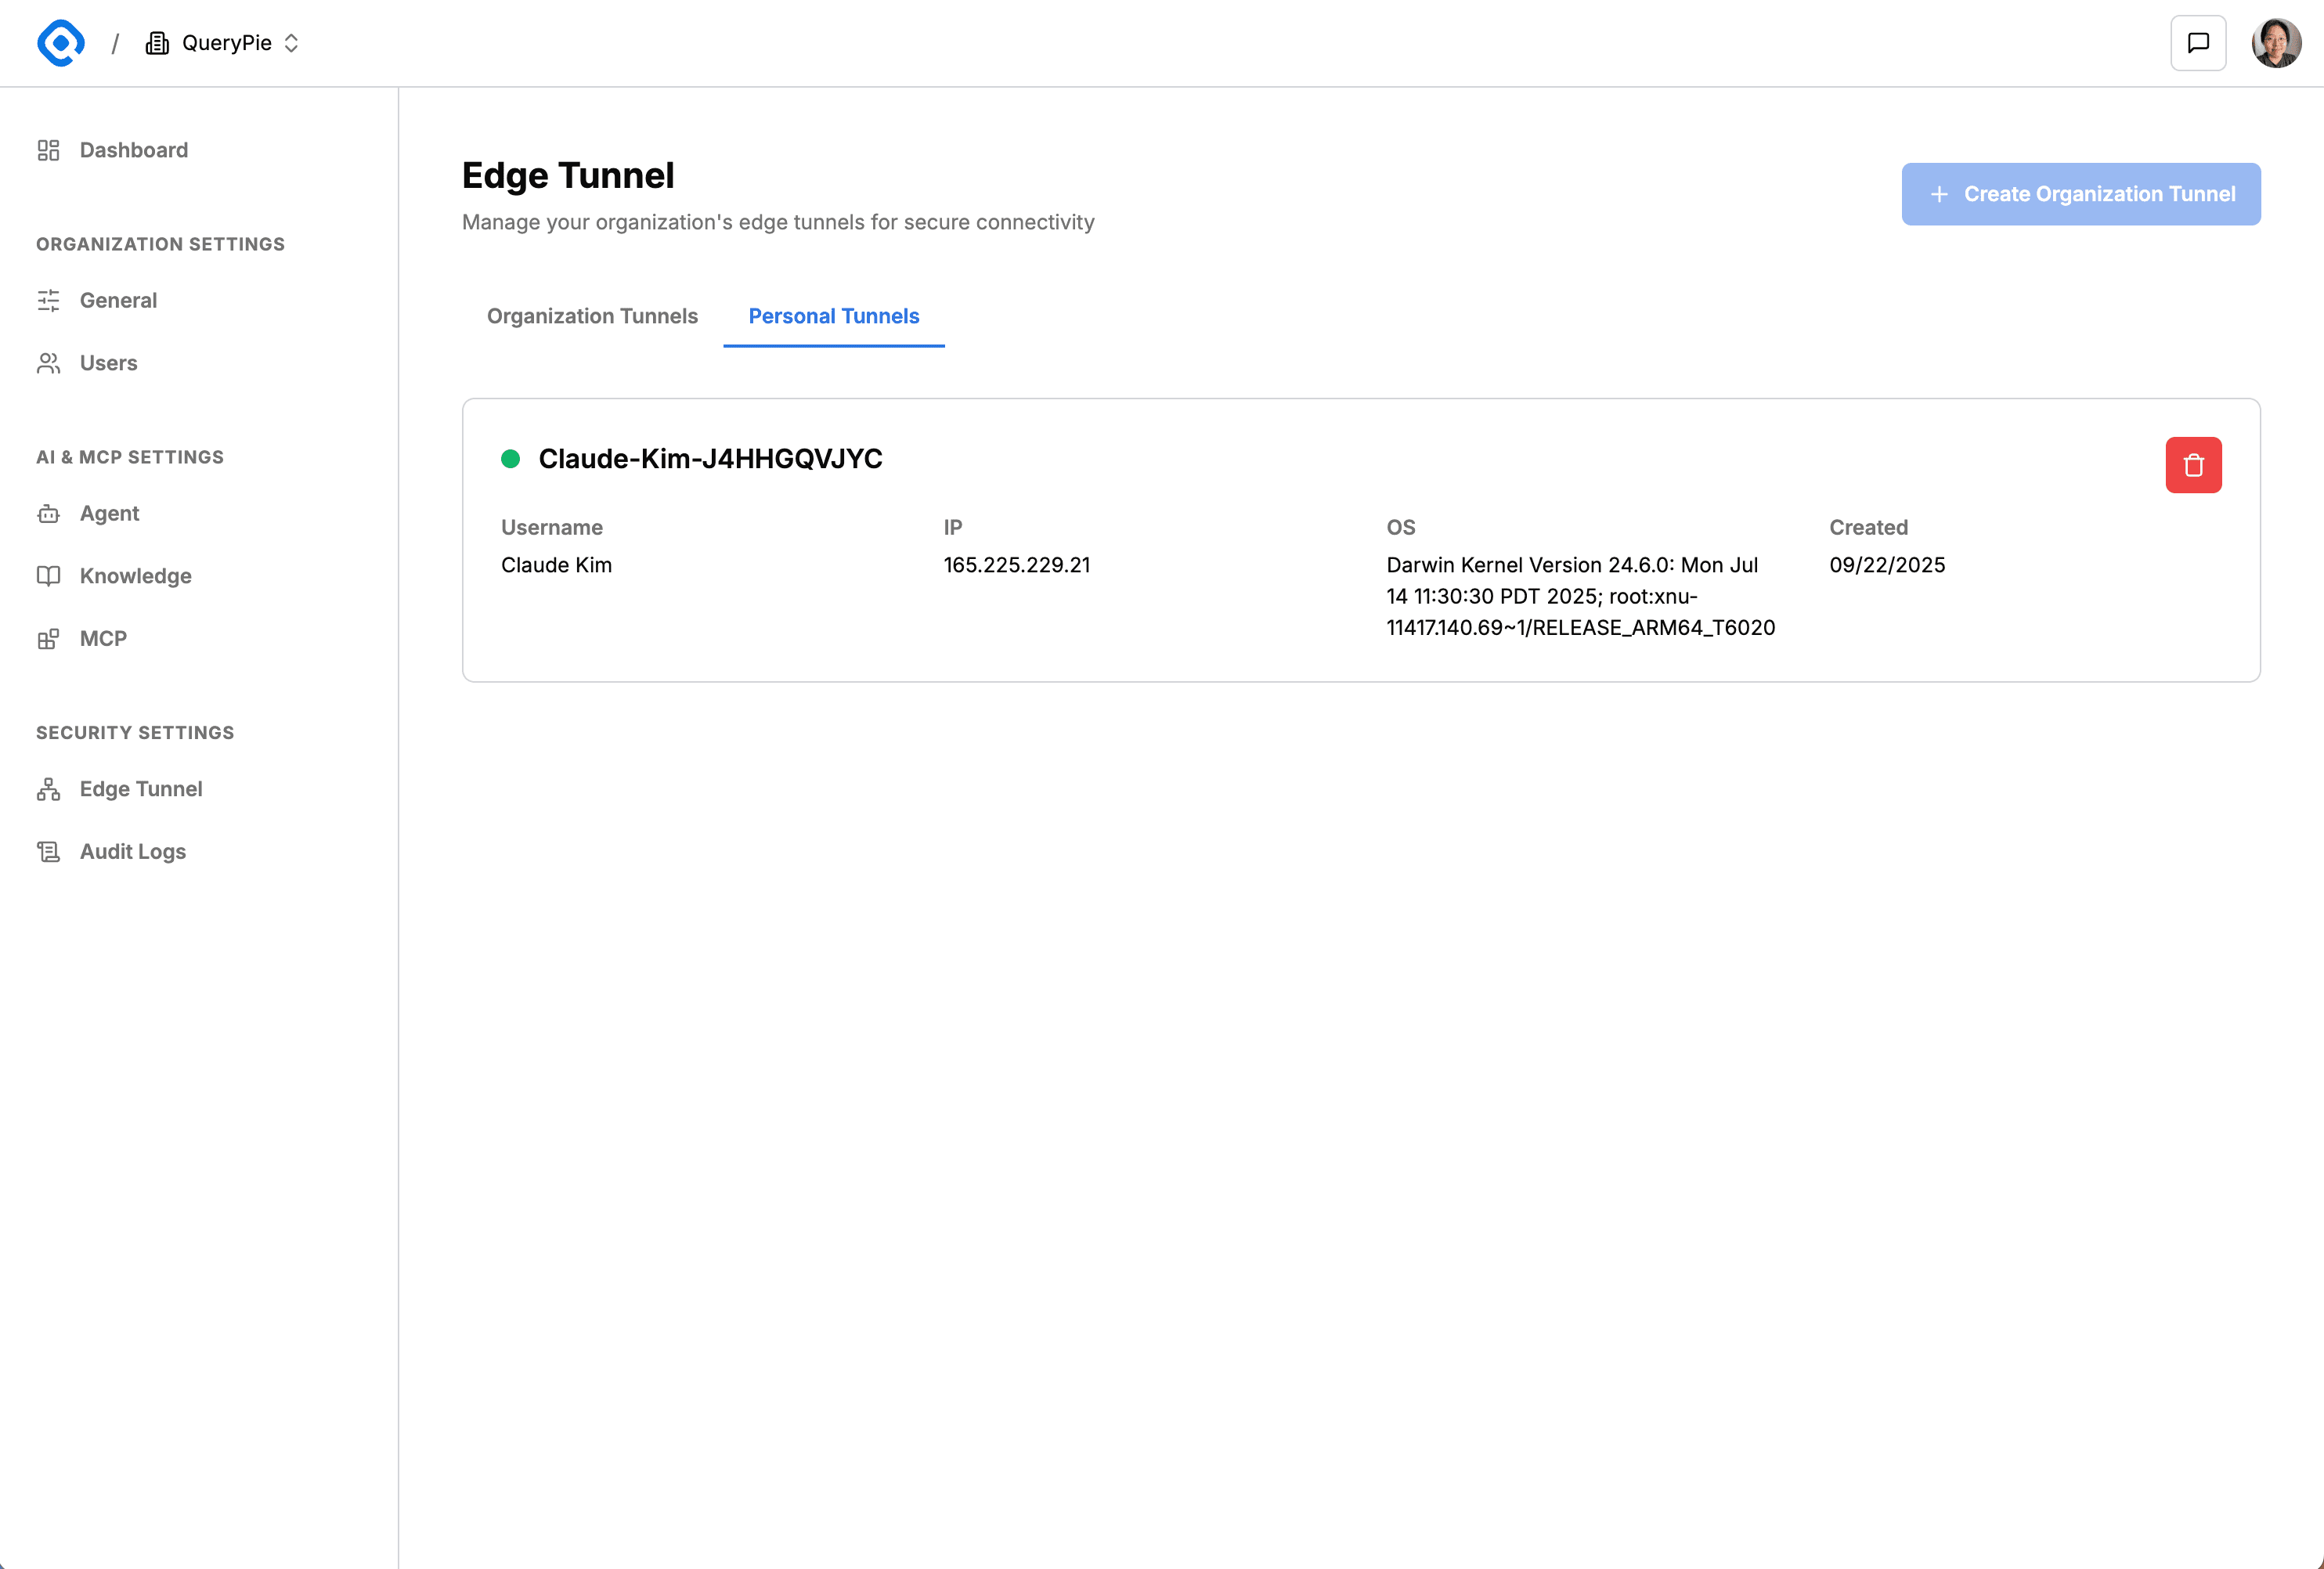
Task: Open Audit Logs scroll icon
Action: click(48, 852)
